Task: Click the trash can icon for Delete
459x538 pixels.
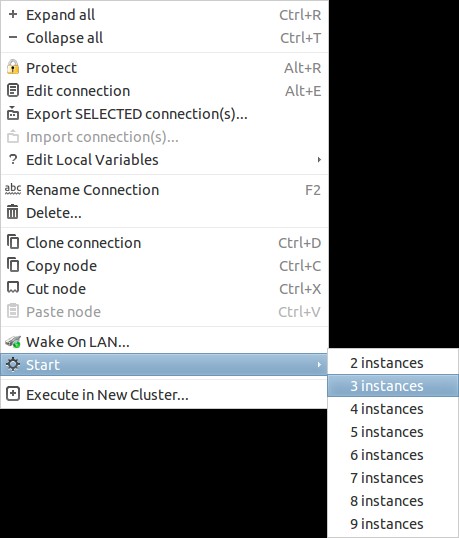Action: coord(13,212)
